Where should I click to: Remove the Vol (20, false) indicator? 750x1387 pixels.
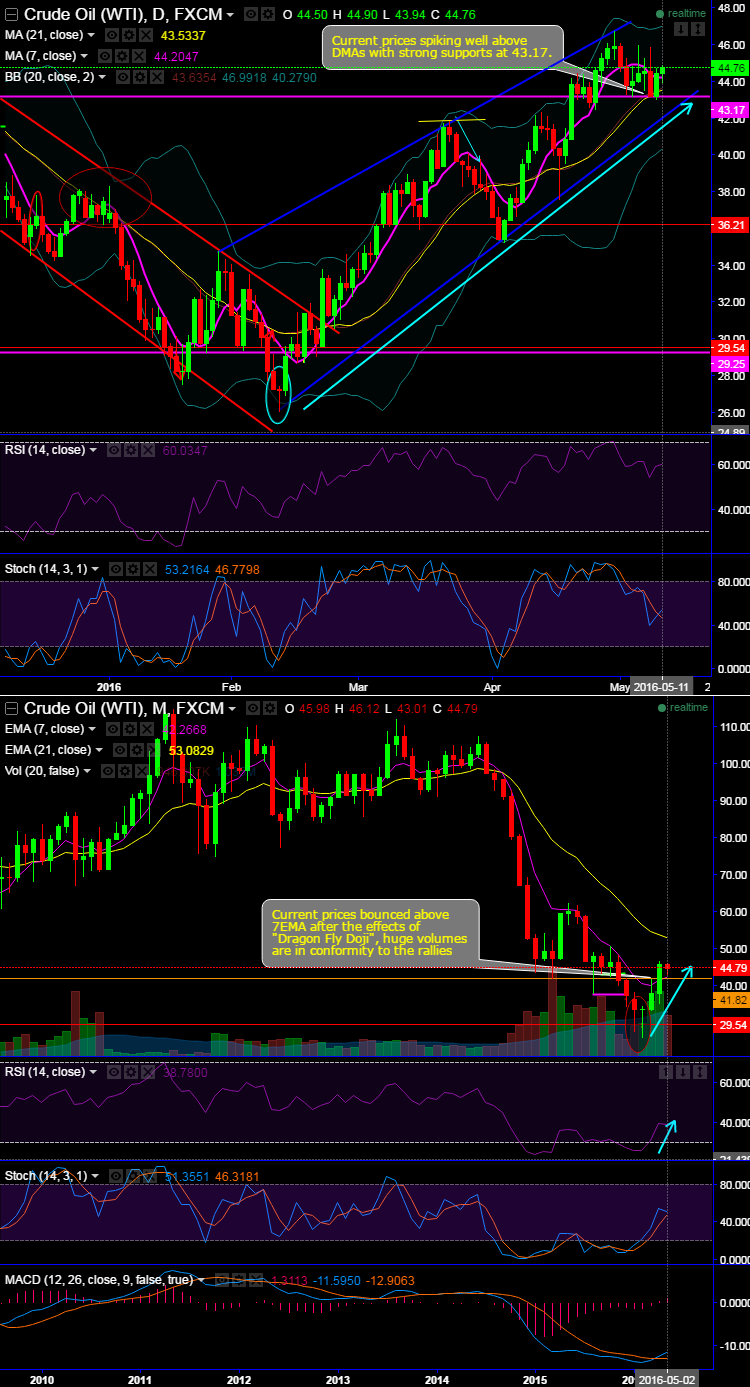pyautogui.click(x=141, y=771)
